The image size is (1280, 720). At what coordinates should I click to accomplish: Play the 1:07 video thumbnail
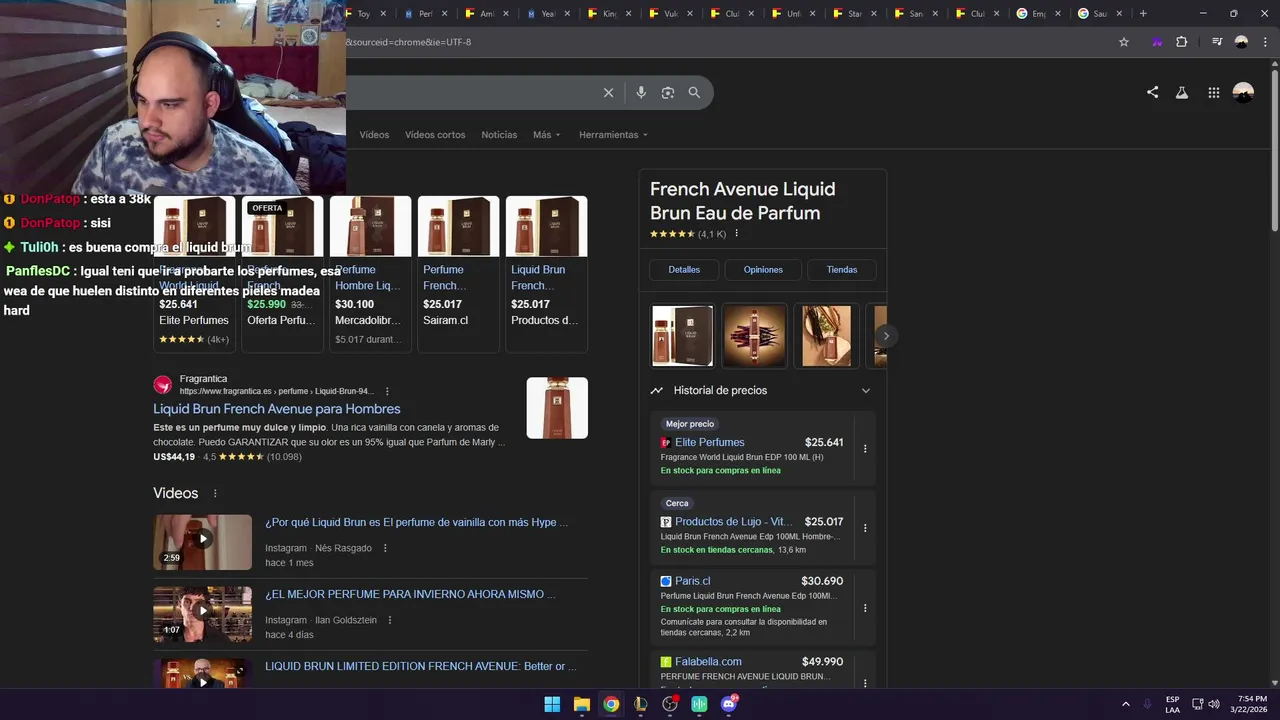click(x=202, y=614)
